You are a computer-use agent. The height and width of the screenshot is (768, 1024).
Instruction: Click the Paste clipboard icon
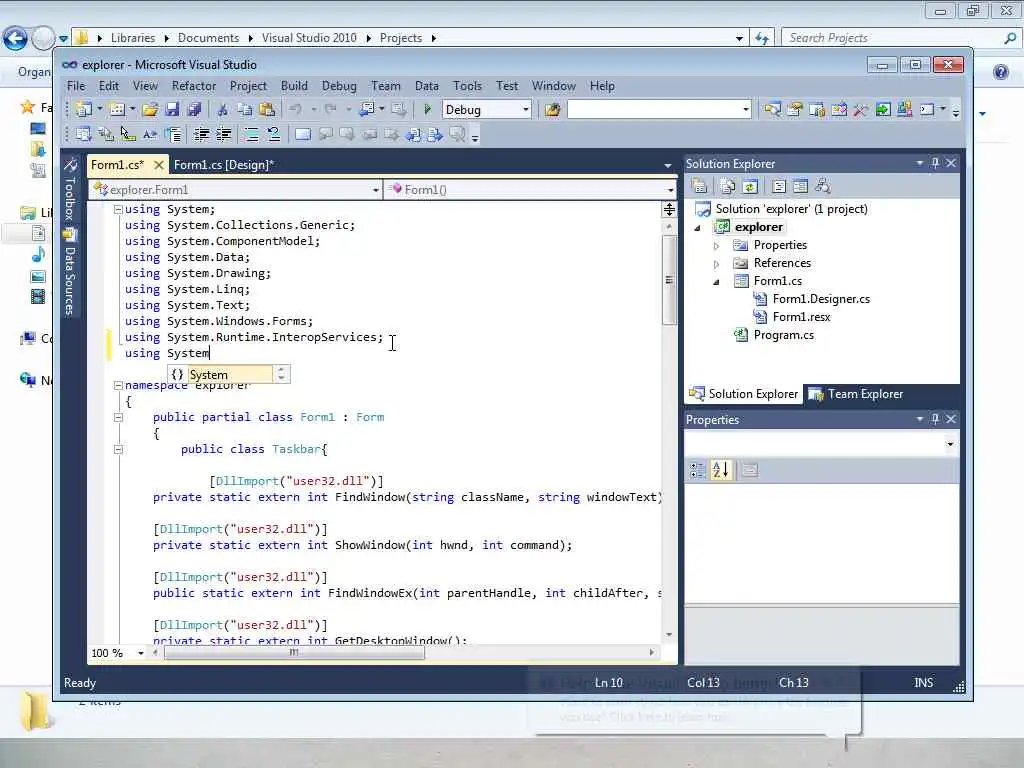tap(266, 110)
